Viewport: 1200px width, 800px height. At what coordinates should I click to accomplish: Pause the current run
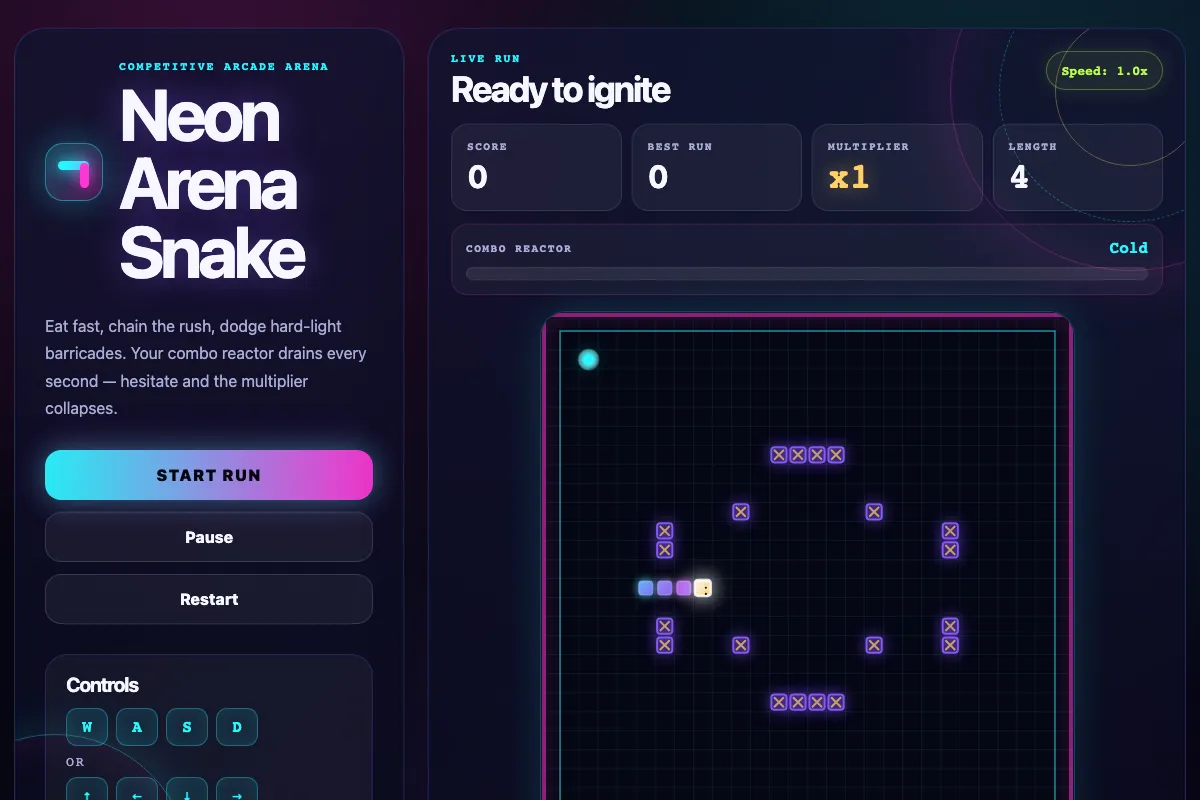coord(209,537)
